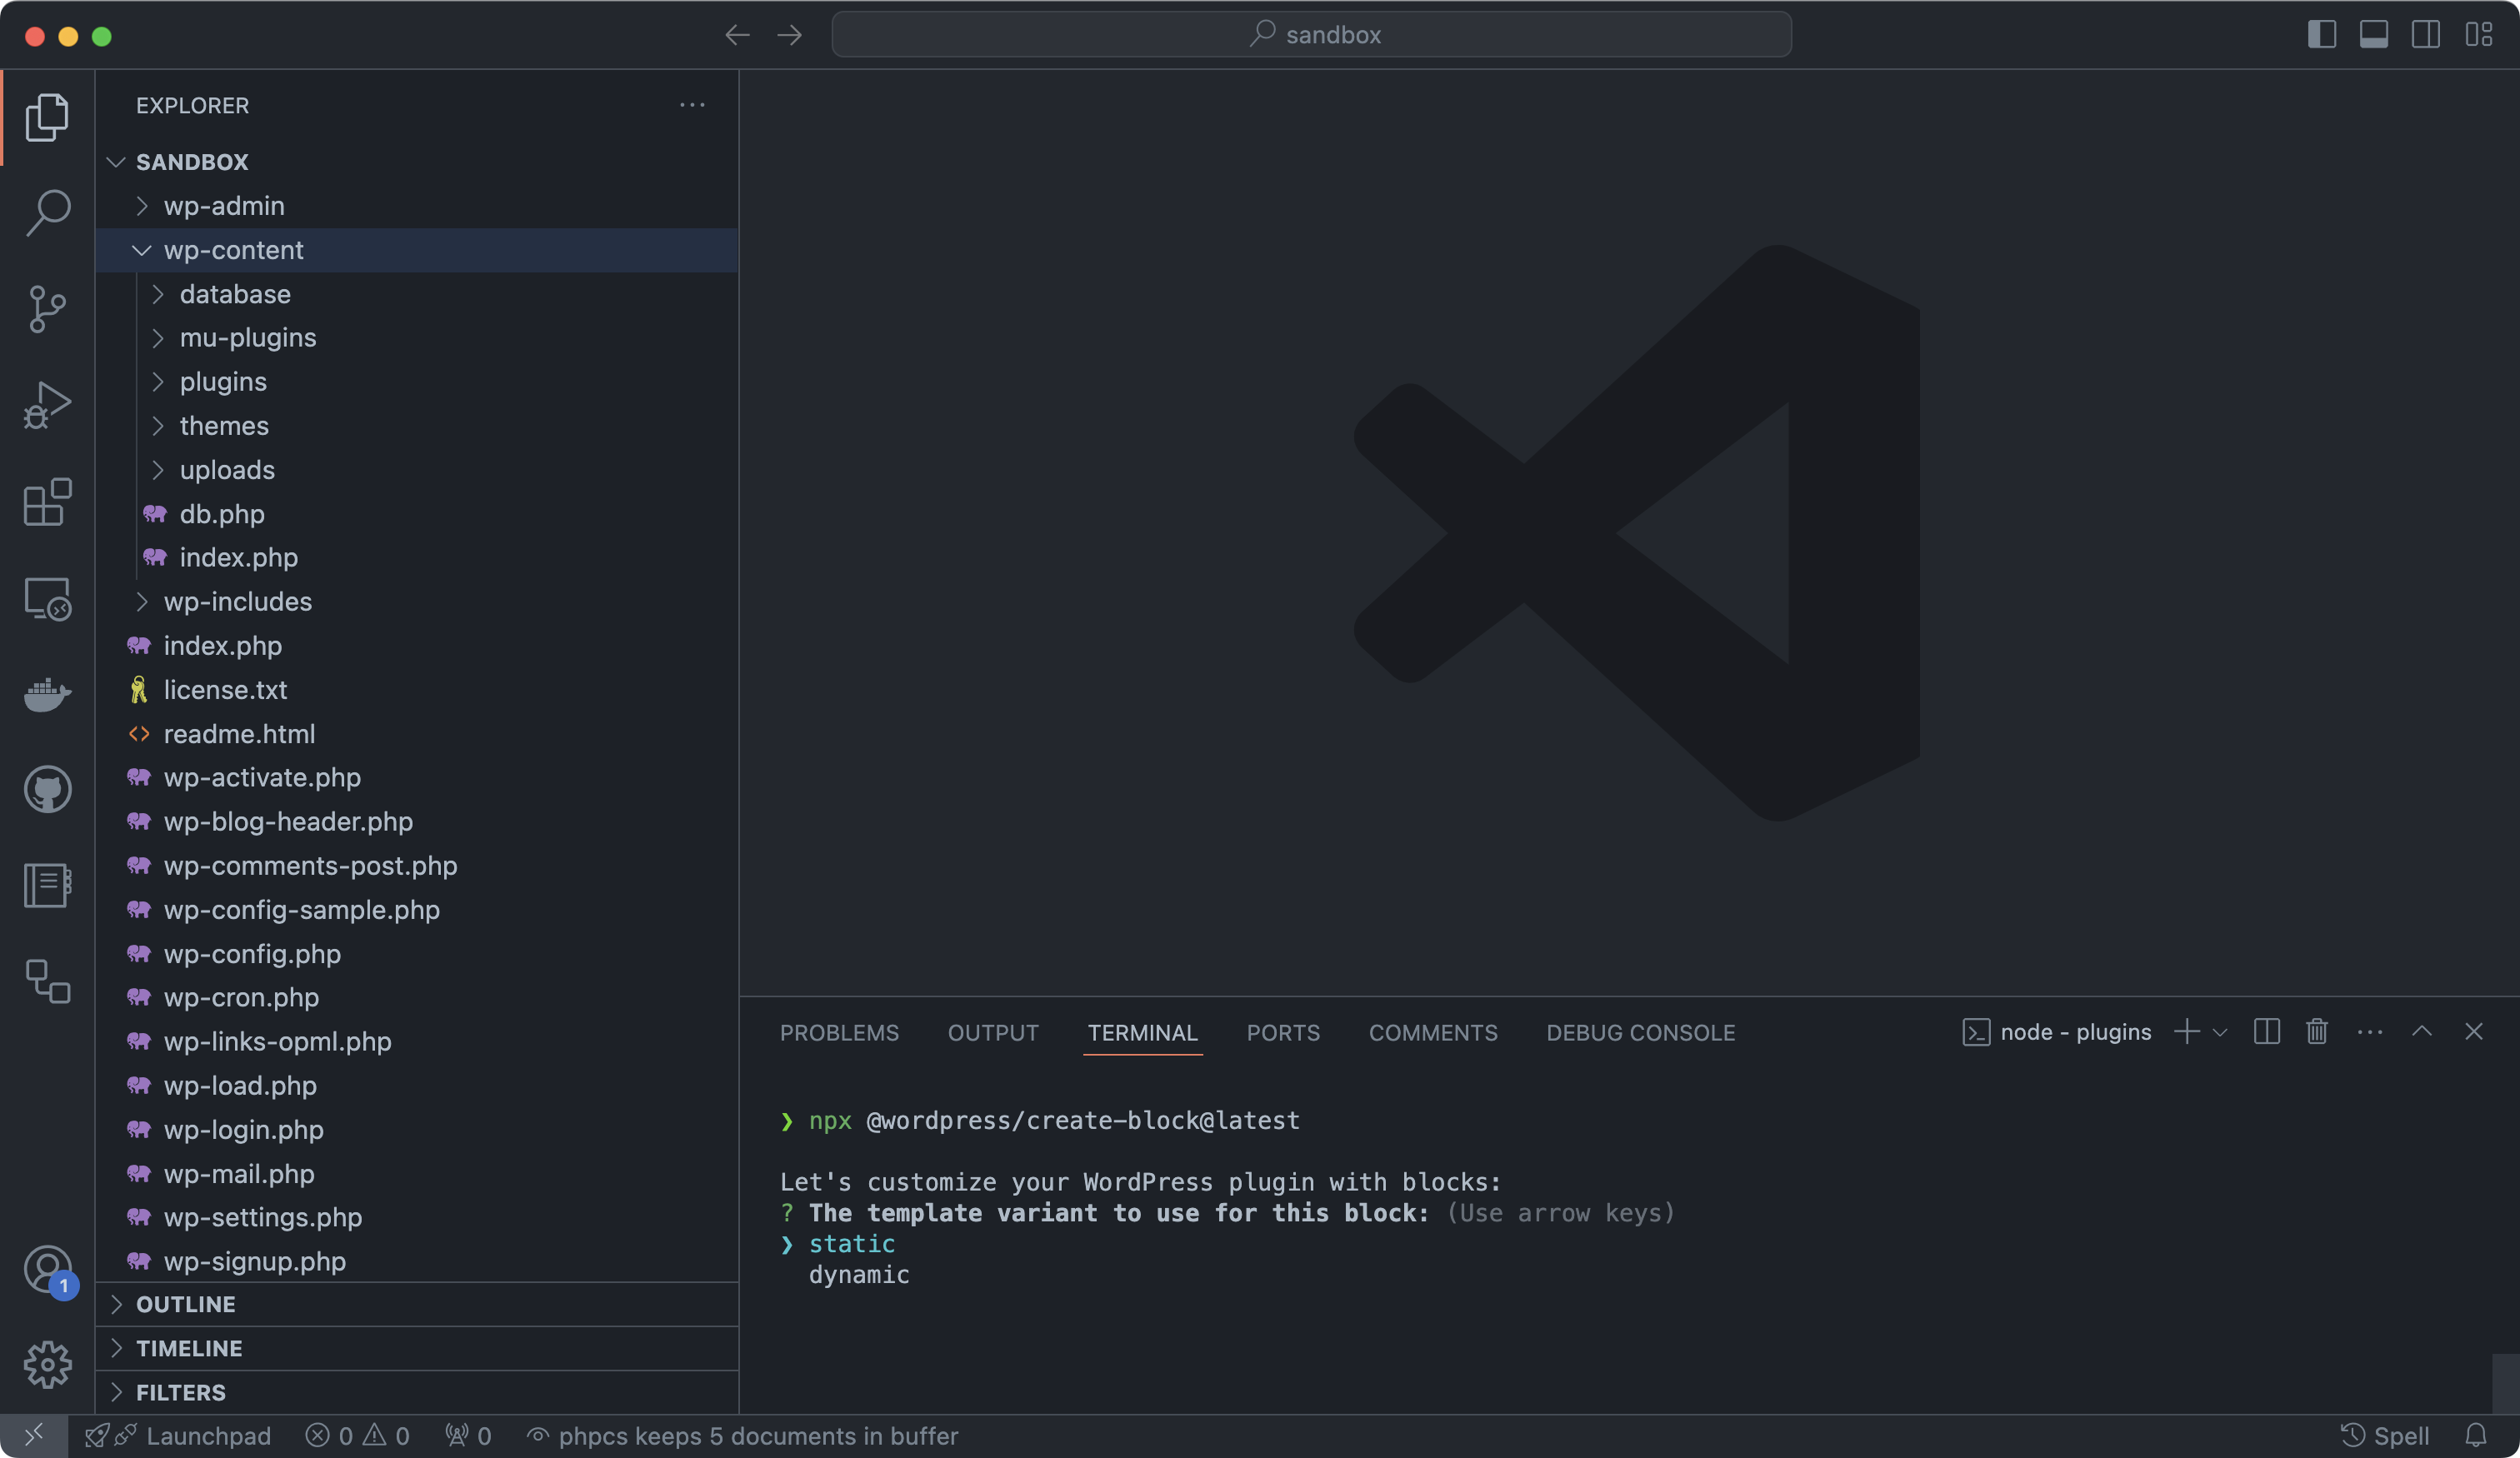Viewport: 2520px width, 1458px height.
Task: Open wp-login.php file
Action: 417,1130
